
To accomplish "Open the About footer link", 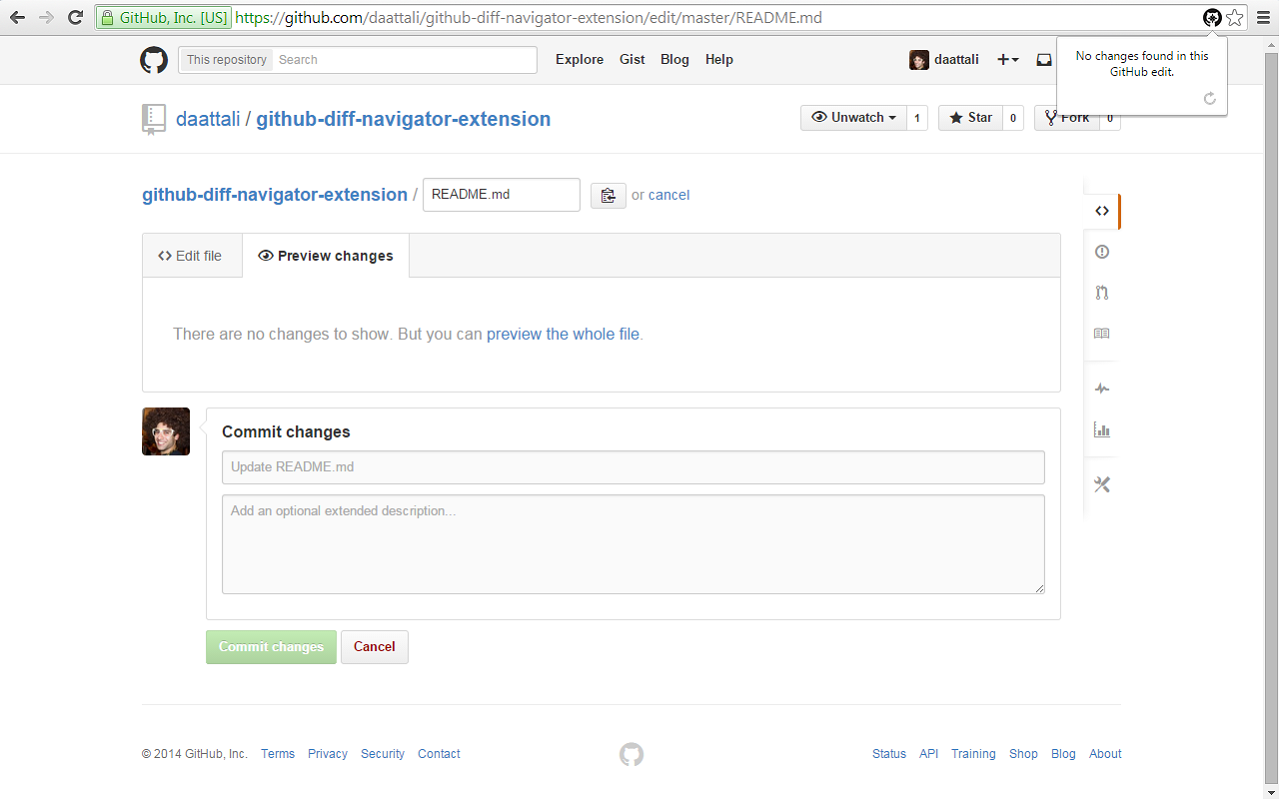I will click(x=1105, y=754).
